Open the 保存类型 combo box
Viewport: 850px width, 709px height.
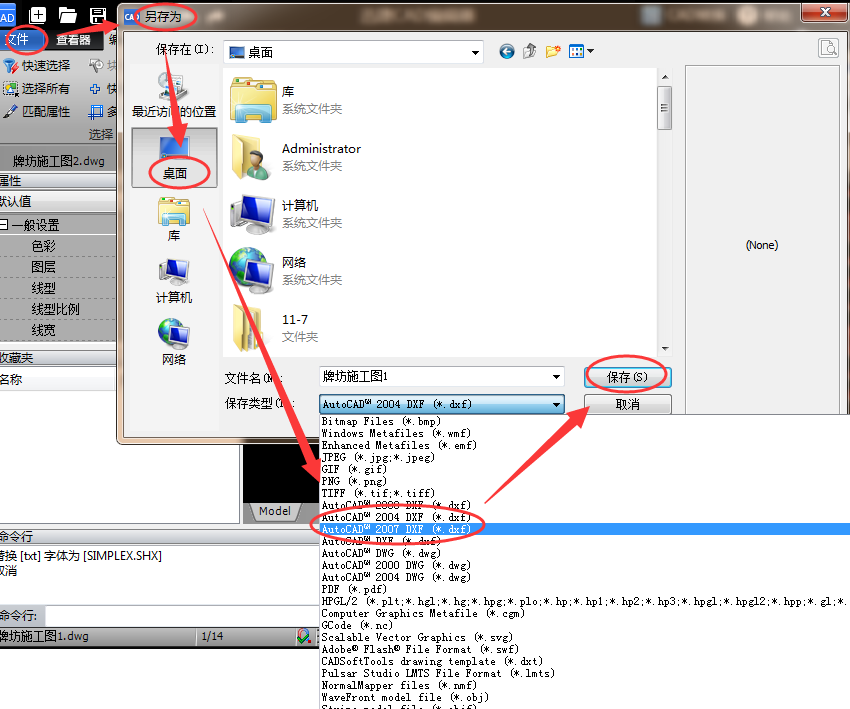pos(442,404)
